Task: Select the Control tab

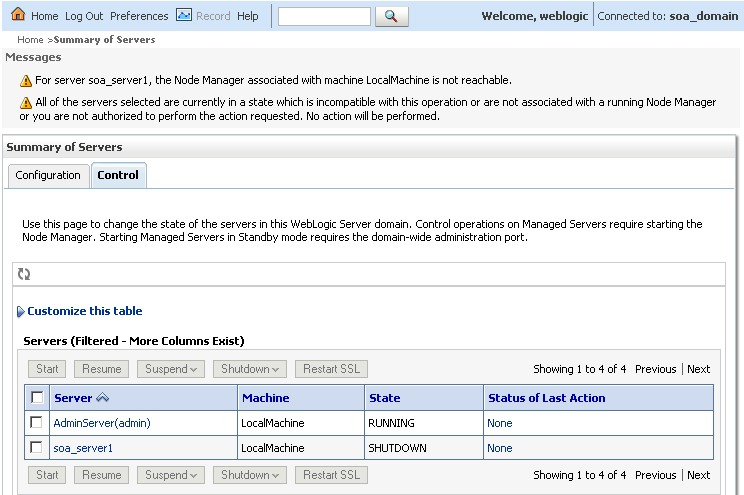Action: coord(118,175)
